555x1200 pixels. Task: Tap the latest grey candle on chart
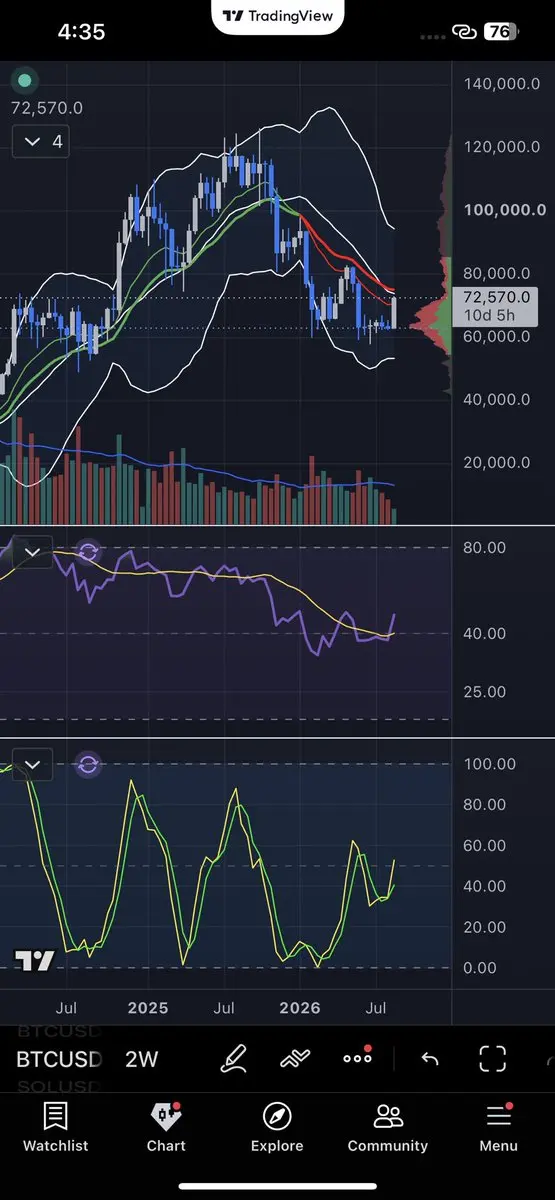click(x=396, y=311)
